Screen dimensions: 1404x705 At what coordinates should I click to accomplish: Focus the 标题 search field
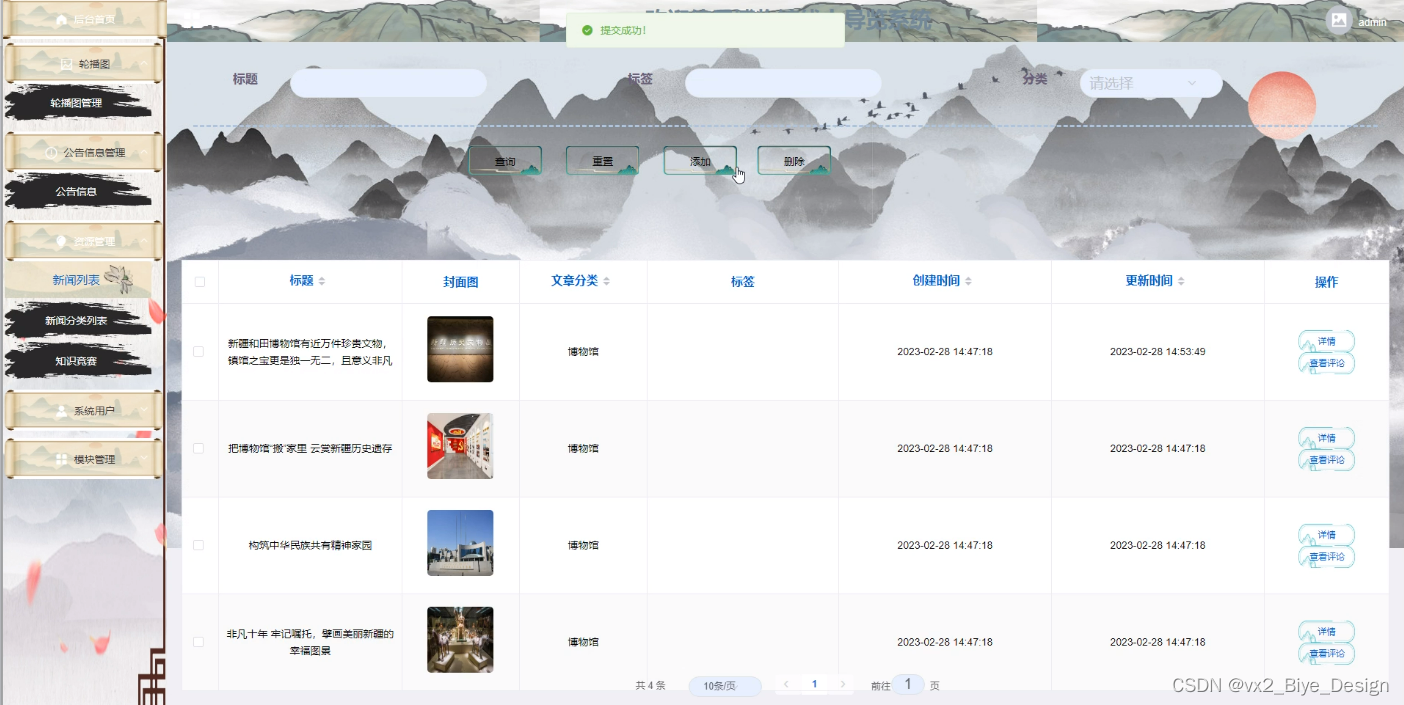click(388, 83)
